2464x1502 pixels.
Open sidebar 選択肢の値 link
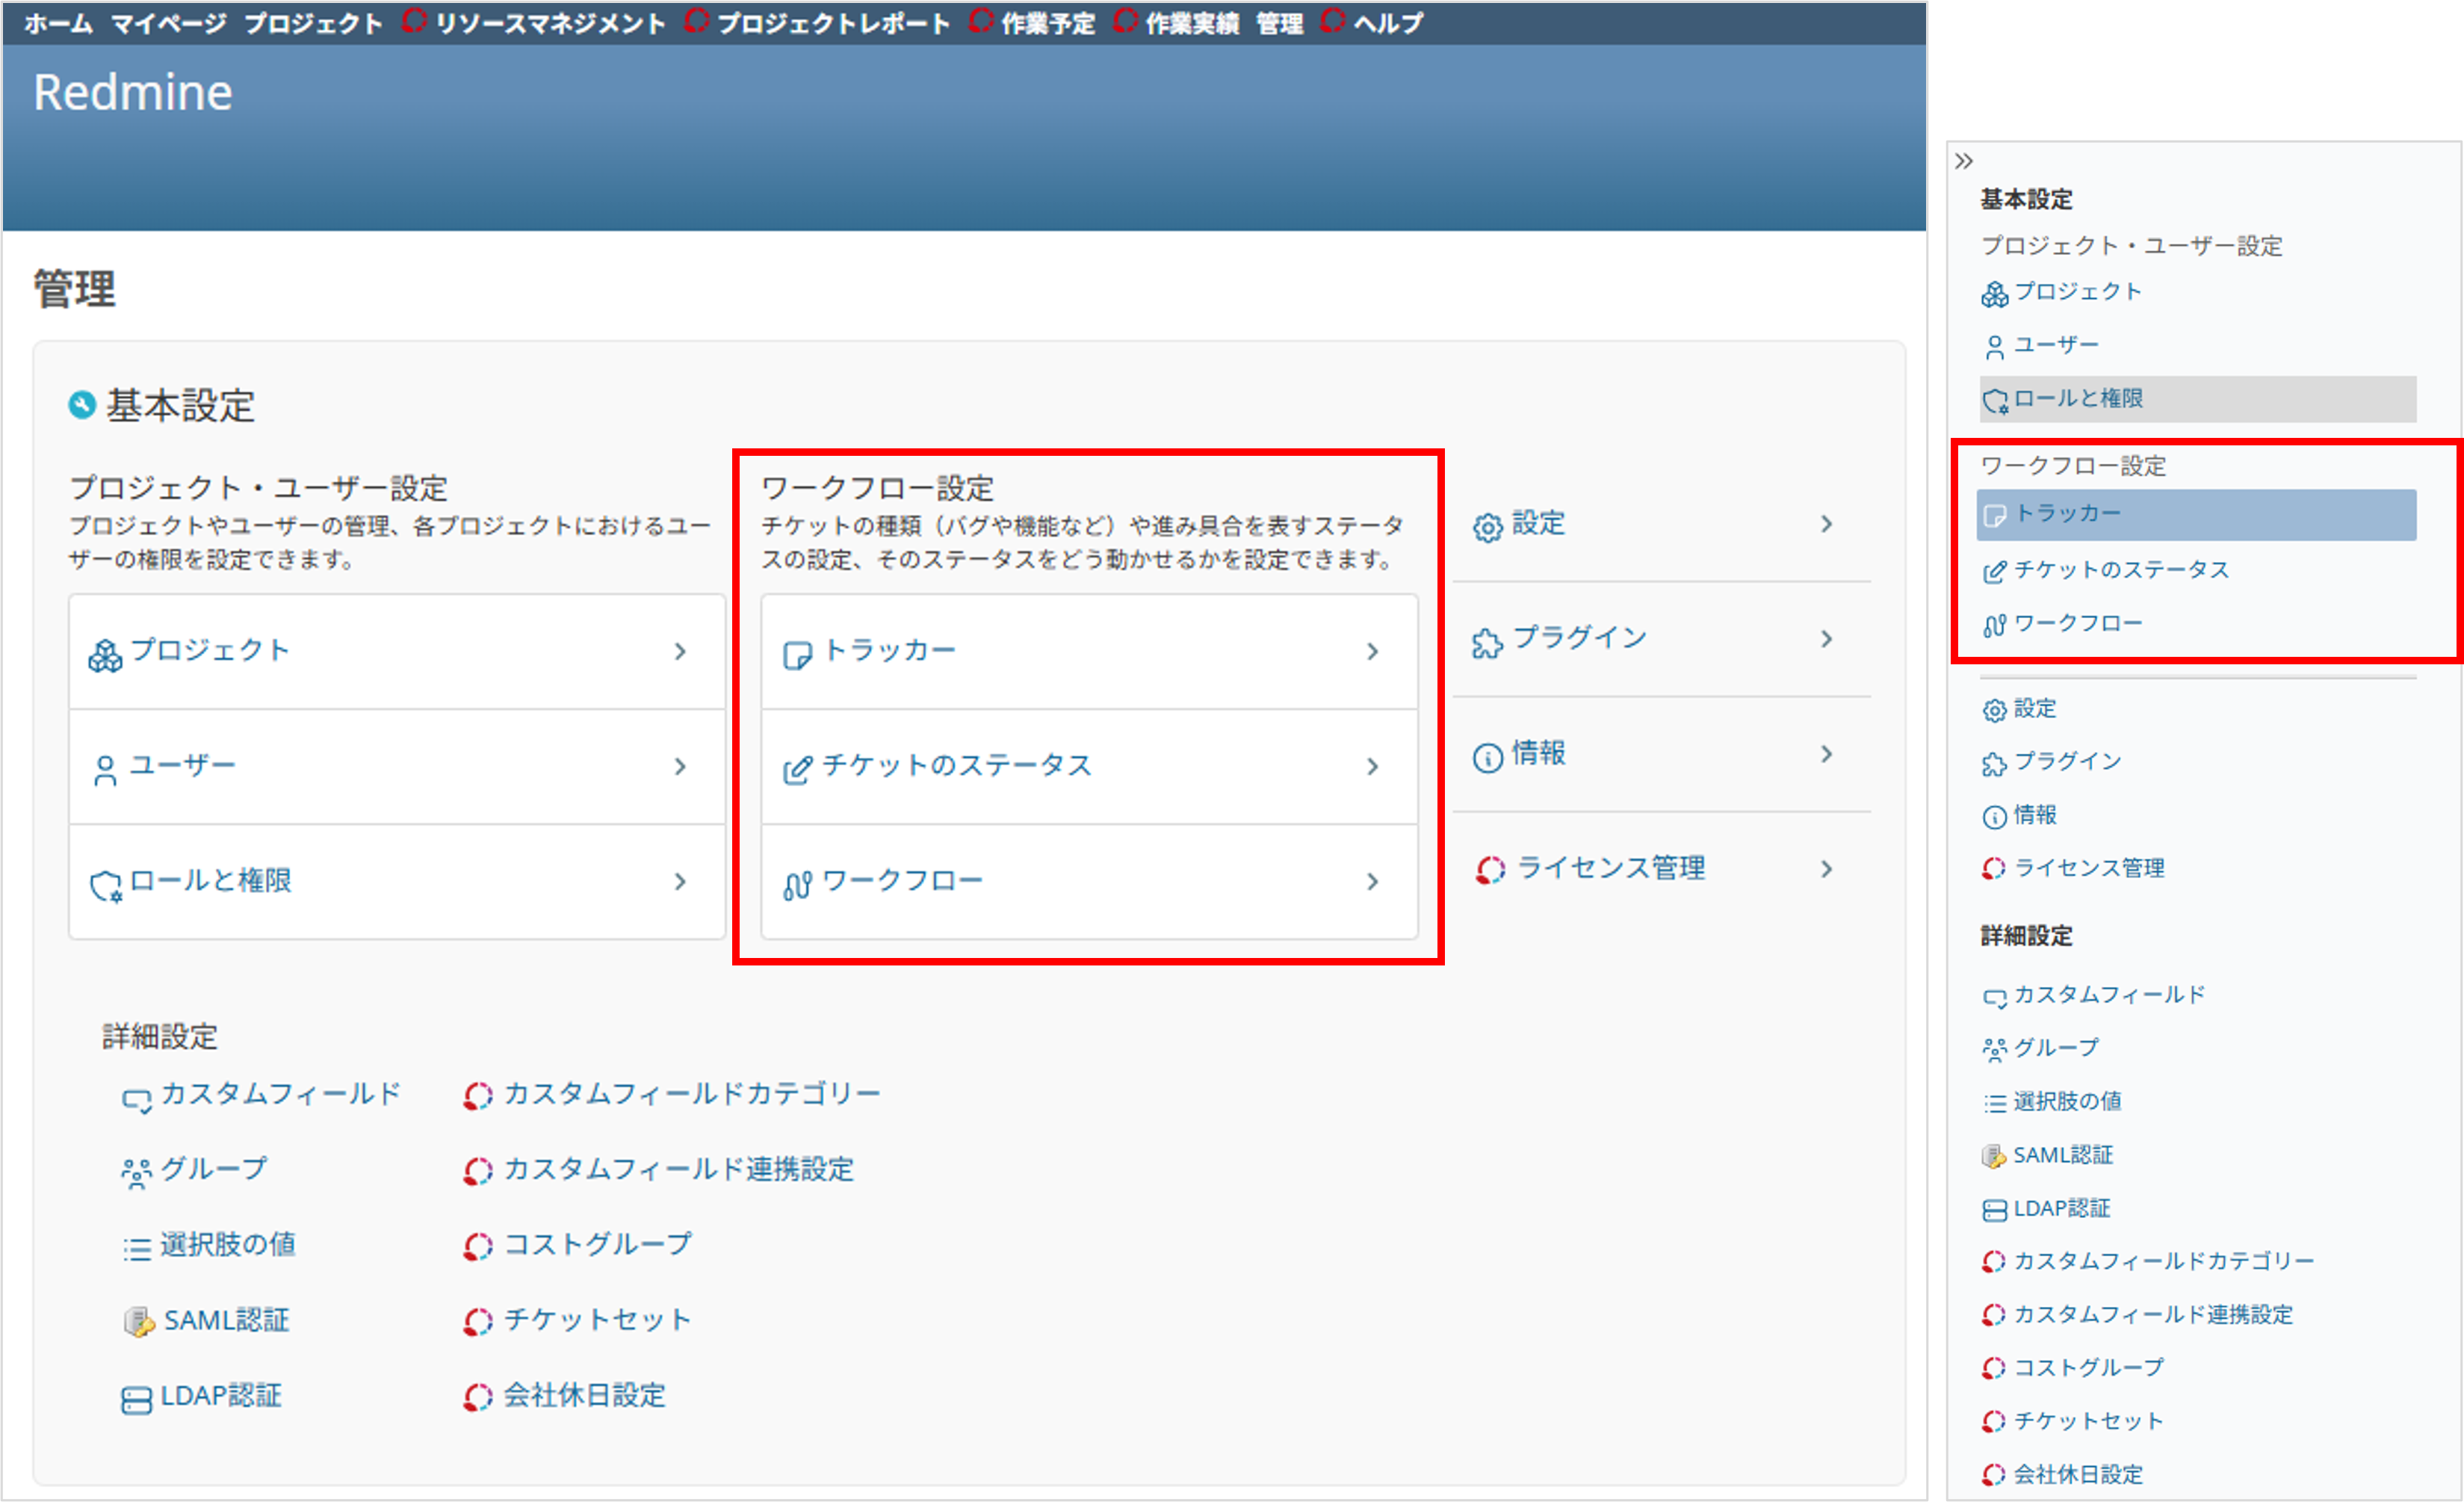(2067, 1101)
